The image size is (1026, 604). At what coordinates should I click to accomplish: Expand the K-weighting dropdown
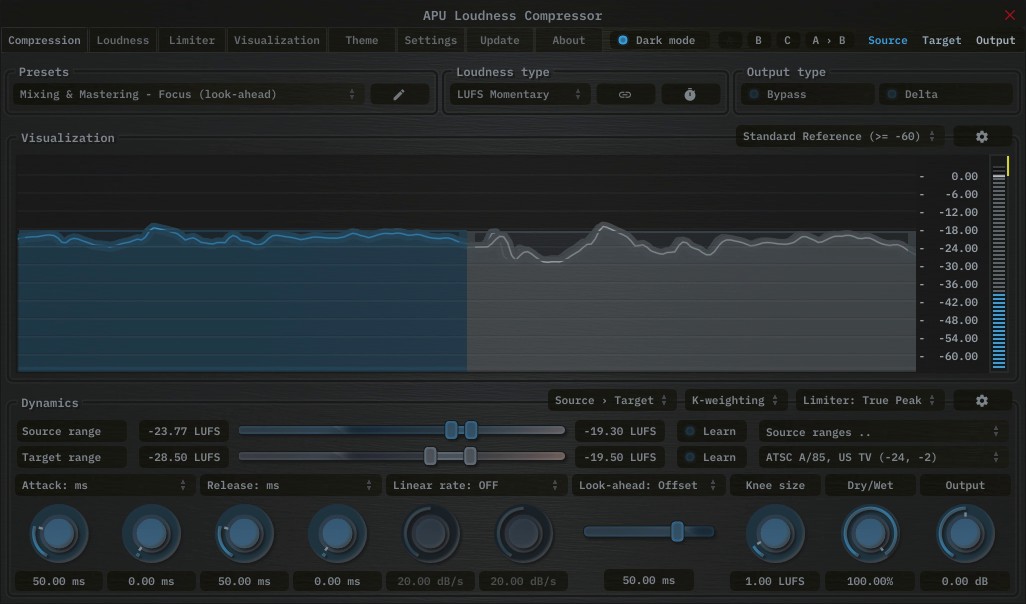[735, 399]
